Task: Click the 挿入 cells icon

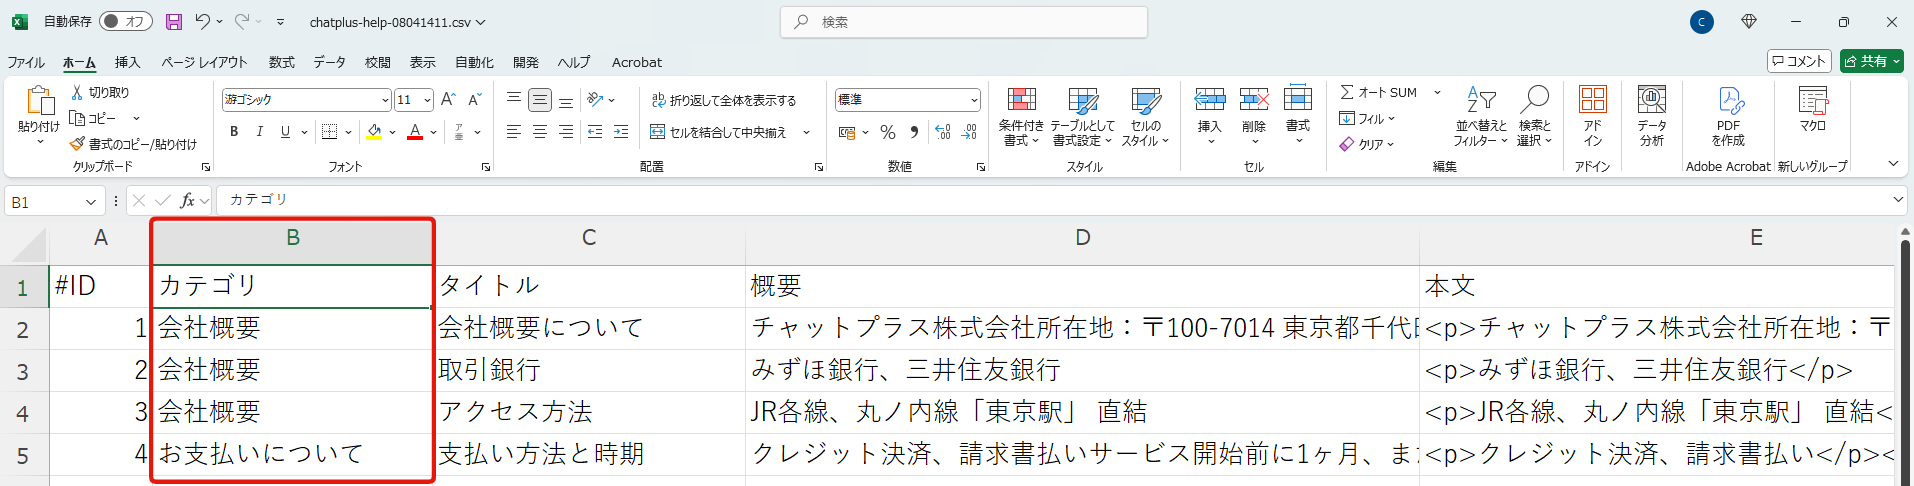Action: 1210,98
